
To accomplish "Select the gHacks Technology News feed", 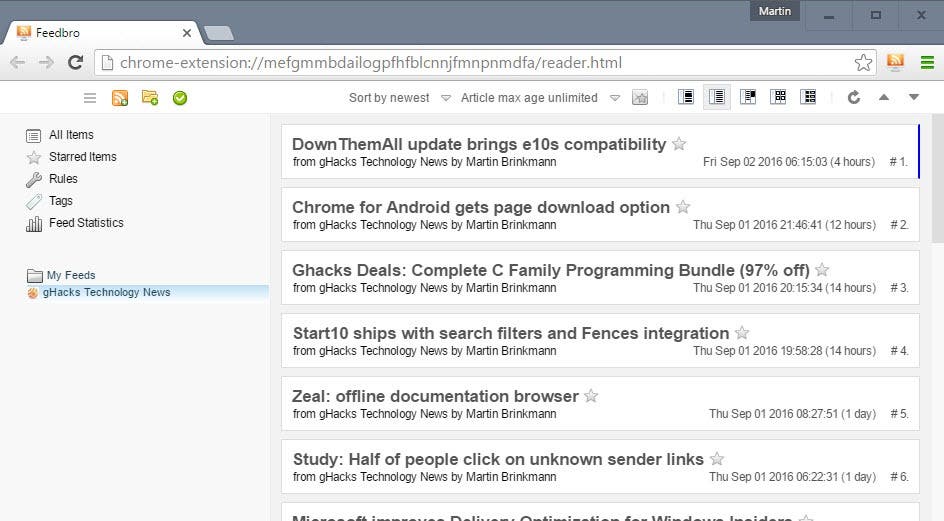I will click(107, 292).
